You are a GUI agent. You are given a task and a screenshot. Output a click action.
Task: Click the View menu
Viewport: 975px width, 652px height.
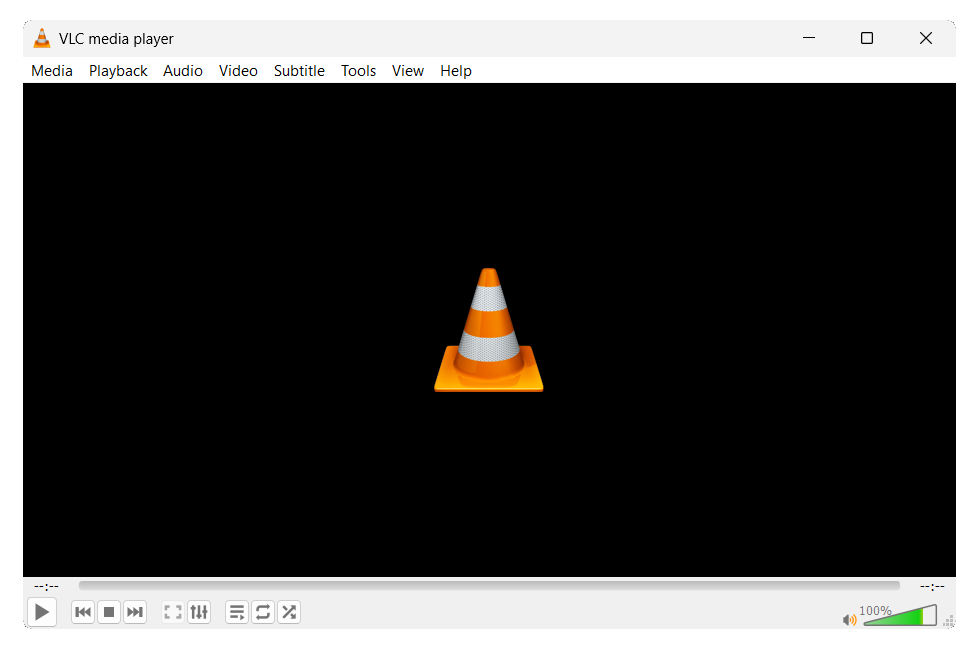[x=408, y=71]
